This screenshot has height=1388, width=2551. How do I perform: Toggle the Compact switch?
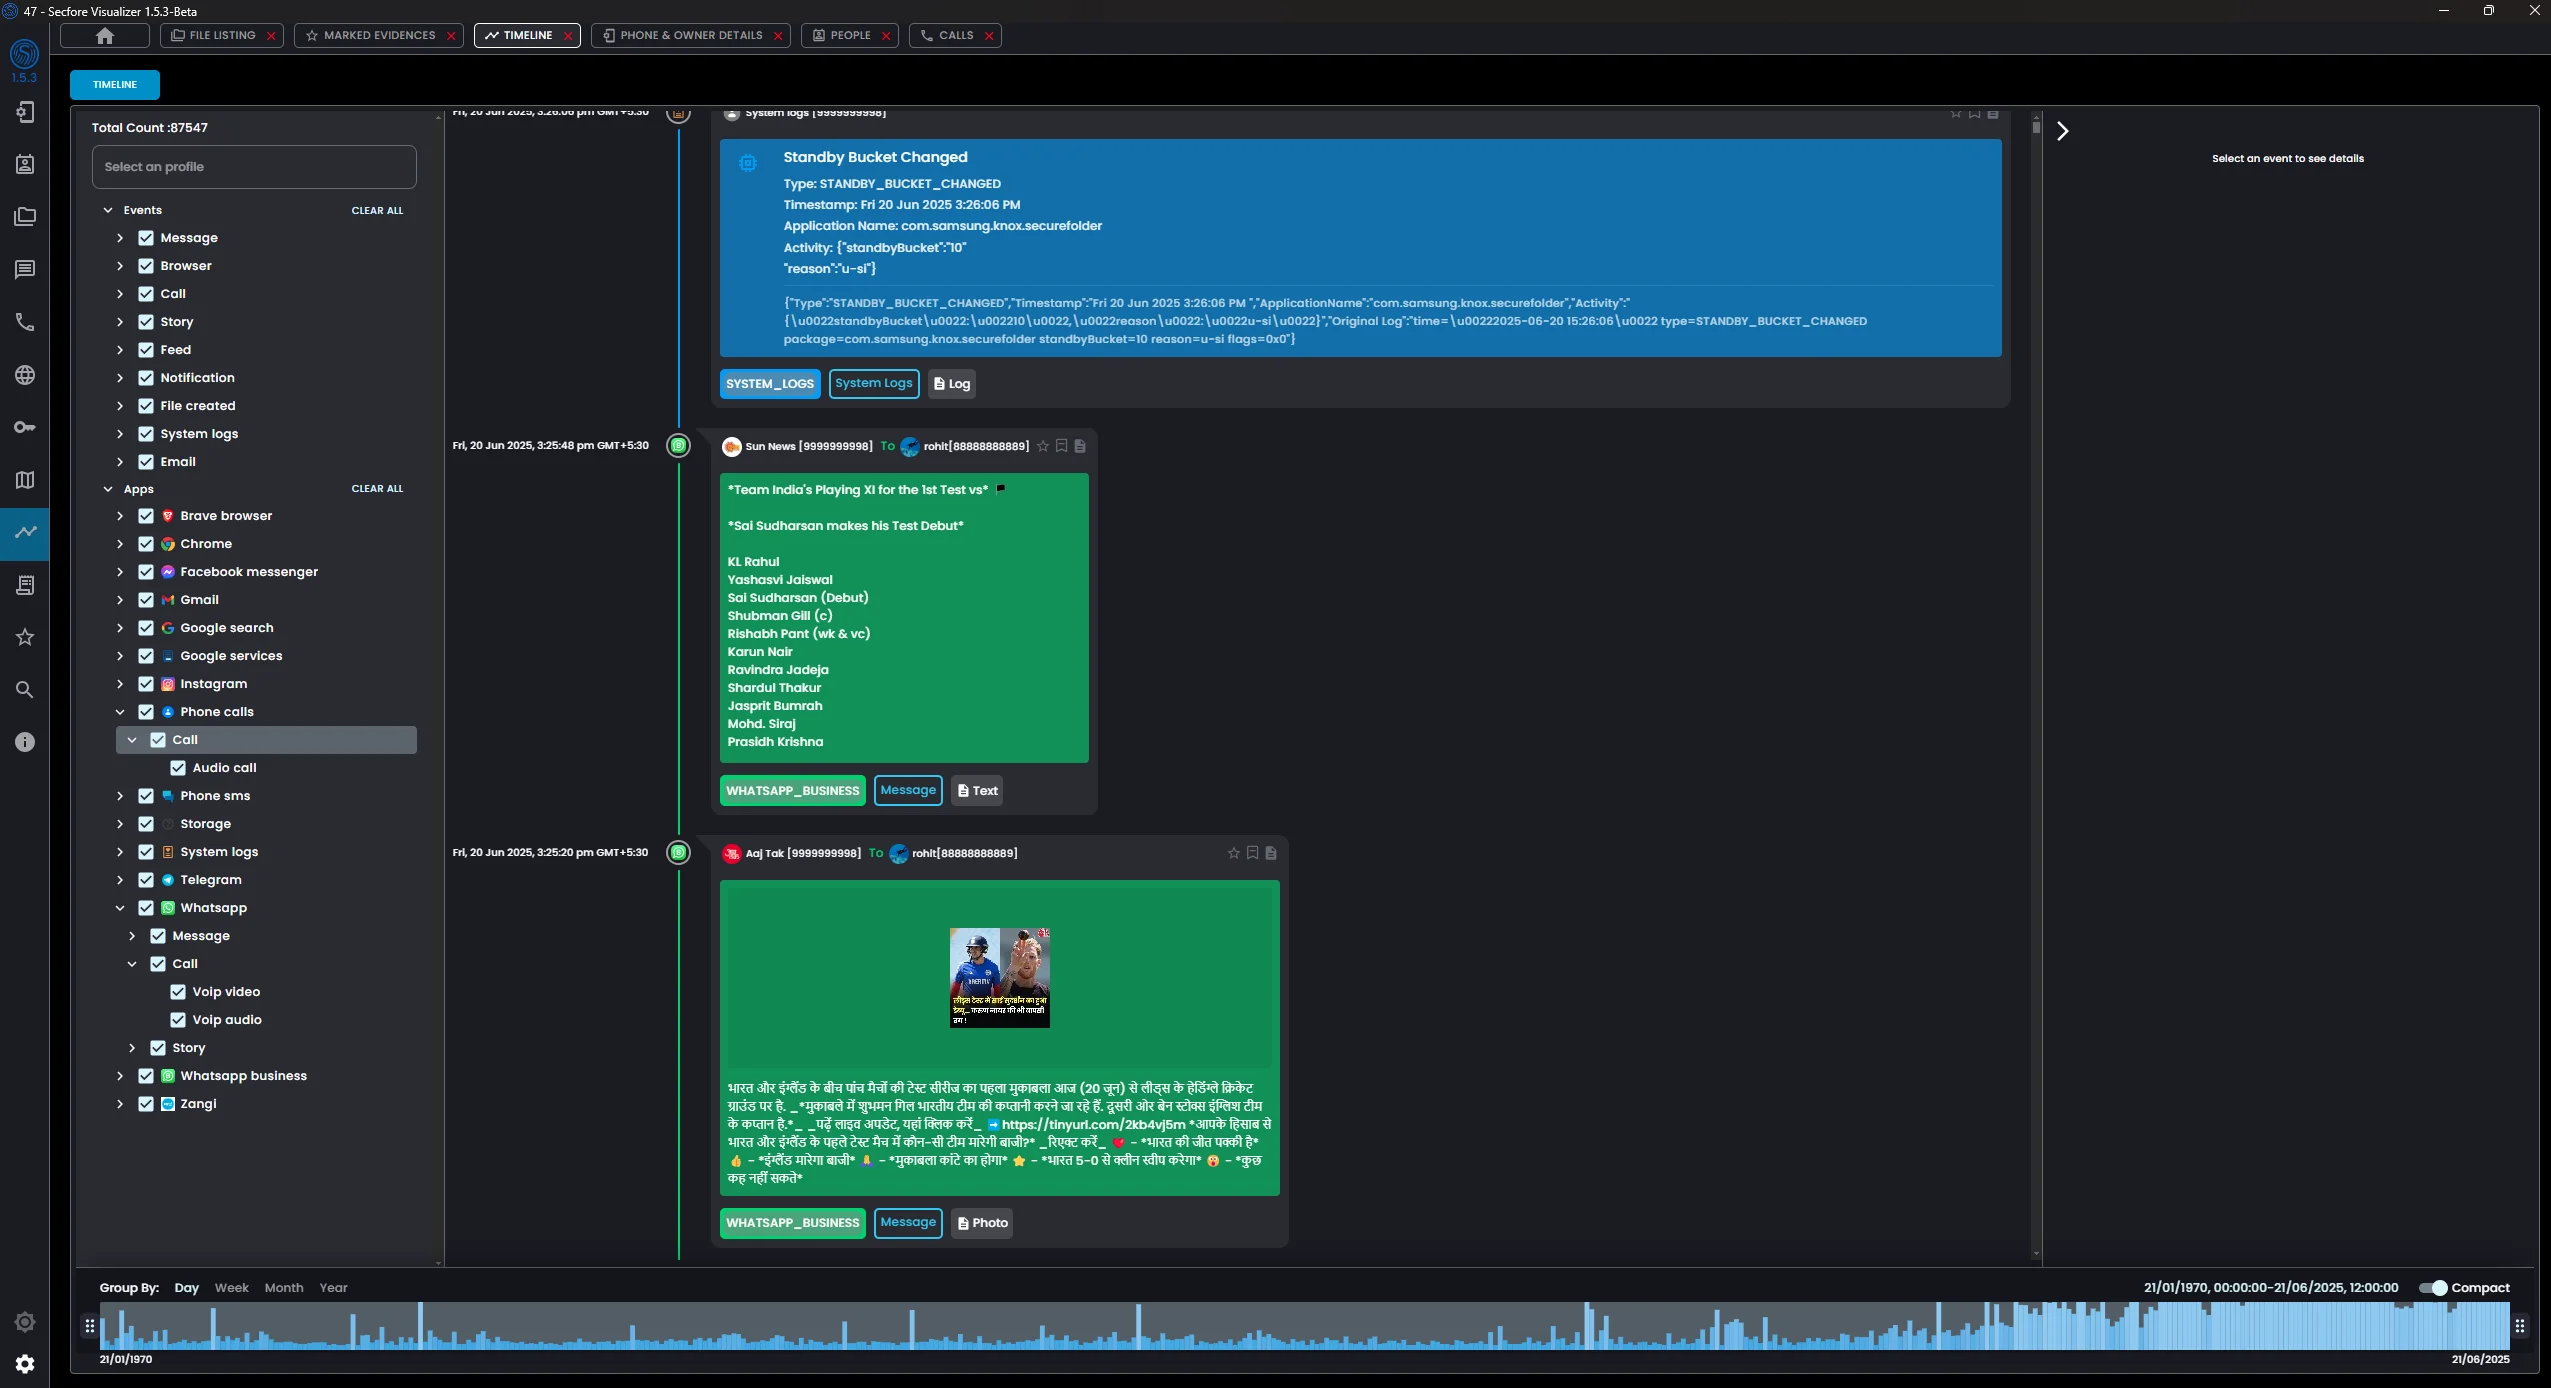click(2432, 1288)
